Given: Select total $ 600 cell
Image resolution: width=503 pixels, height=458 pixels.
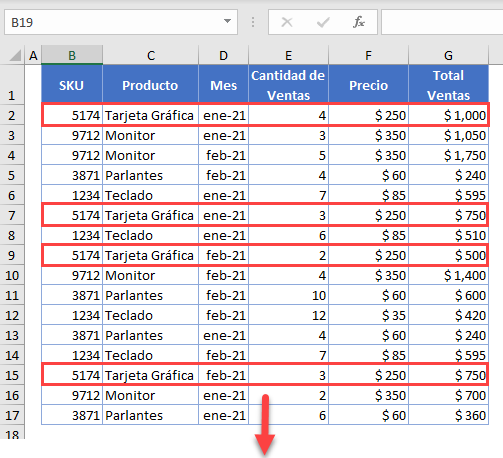Looking at the screenshot, I should pyautogui.click(x=448, y=295).
